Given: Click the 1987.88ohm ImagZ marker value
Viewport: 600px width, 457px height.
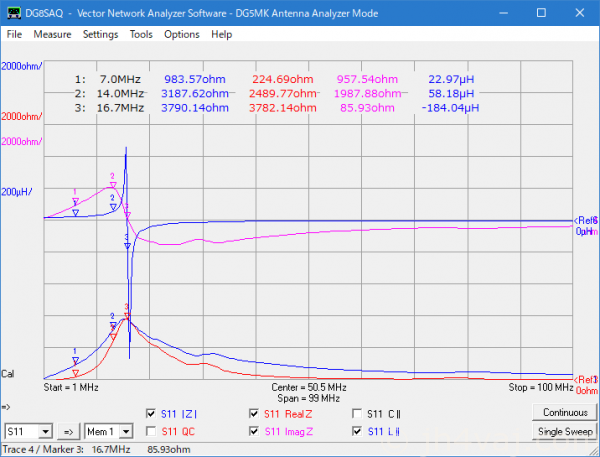Looking at the screenshot, I should click(x=368, y=93).
